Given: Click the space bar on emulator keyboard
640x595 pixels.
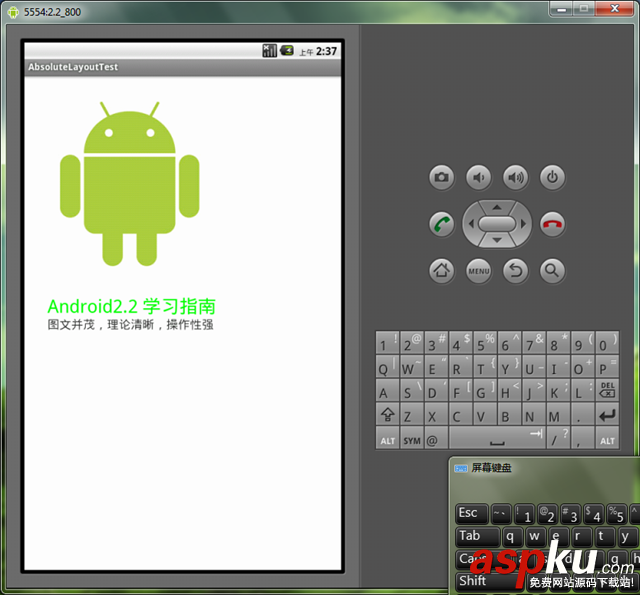Looking at the screenshot, I should pyautogui.click(x=497, y=439).
